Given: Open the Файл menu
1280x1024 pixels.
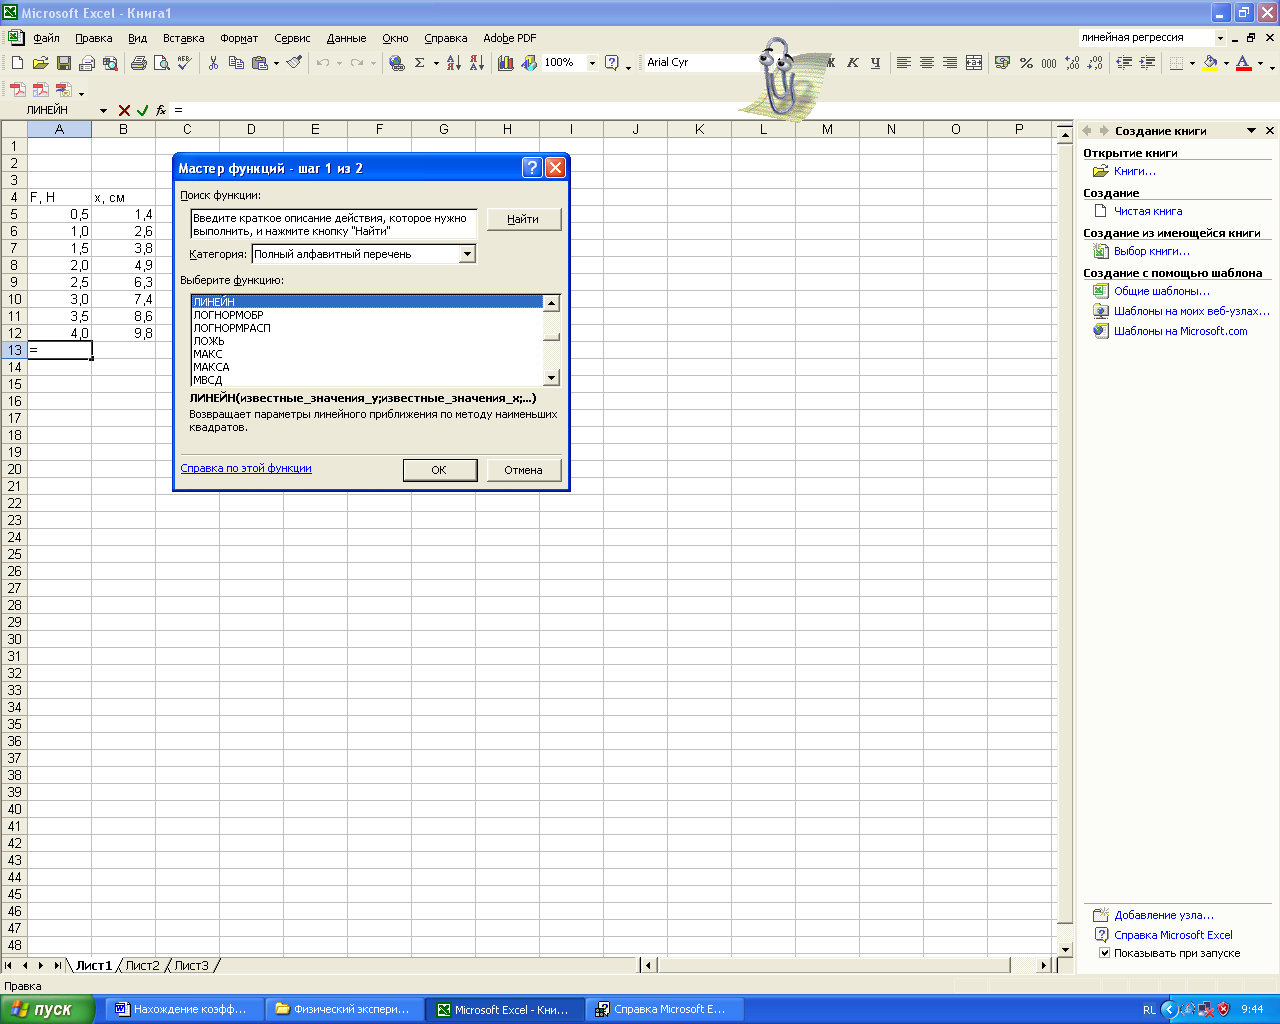Looking at the screenshot, I should pyautogui.click(x=47, y=38).
